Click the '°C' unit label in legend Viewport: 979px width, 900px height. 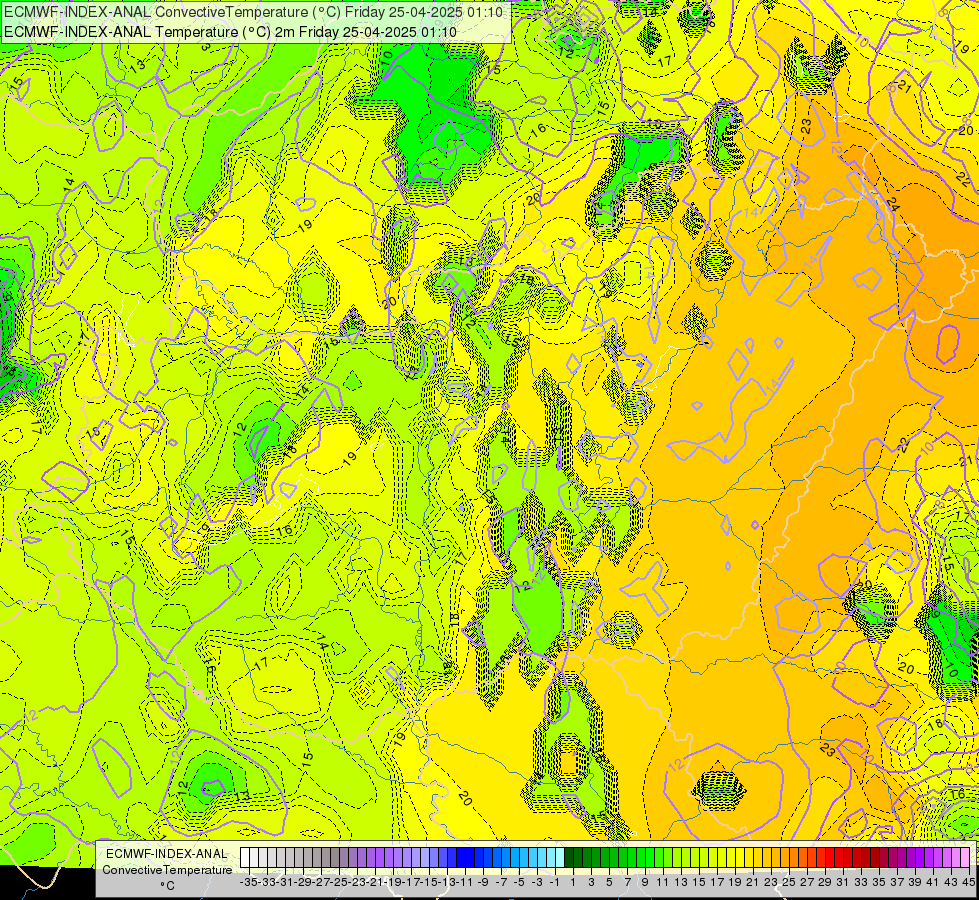click(167, 885)
